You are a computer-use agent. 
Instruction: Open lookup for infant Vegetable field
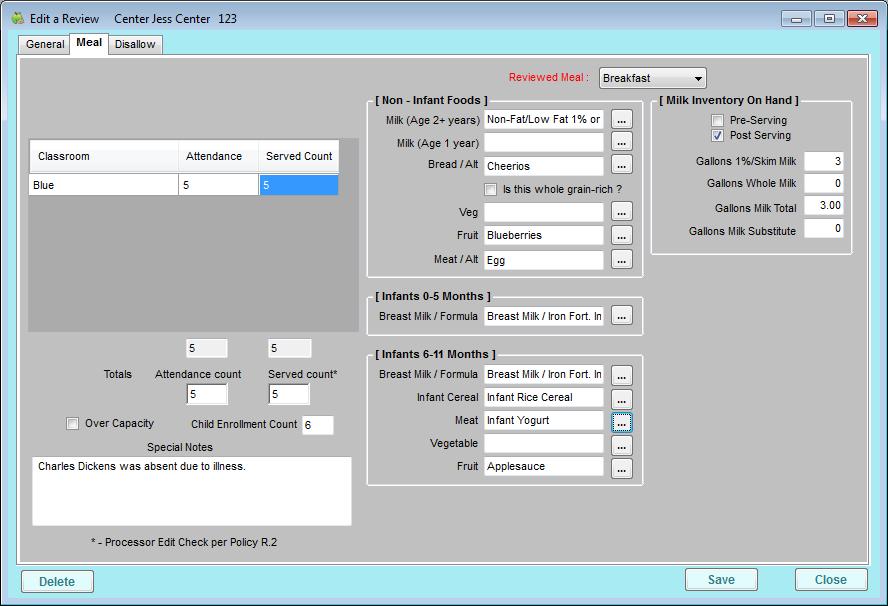pyautogui.click(x=621, y=446)
